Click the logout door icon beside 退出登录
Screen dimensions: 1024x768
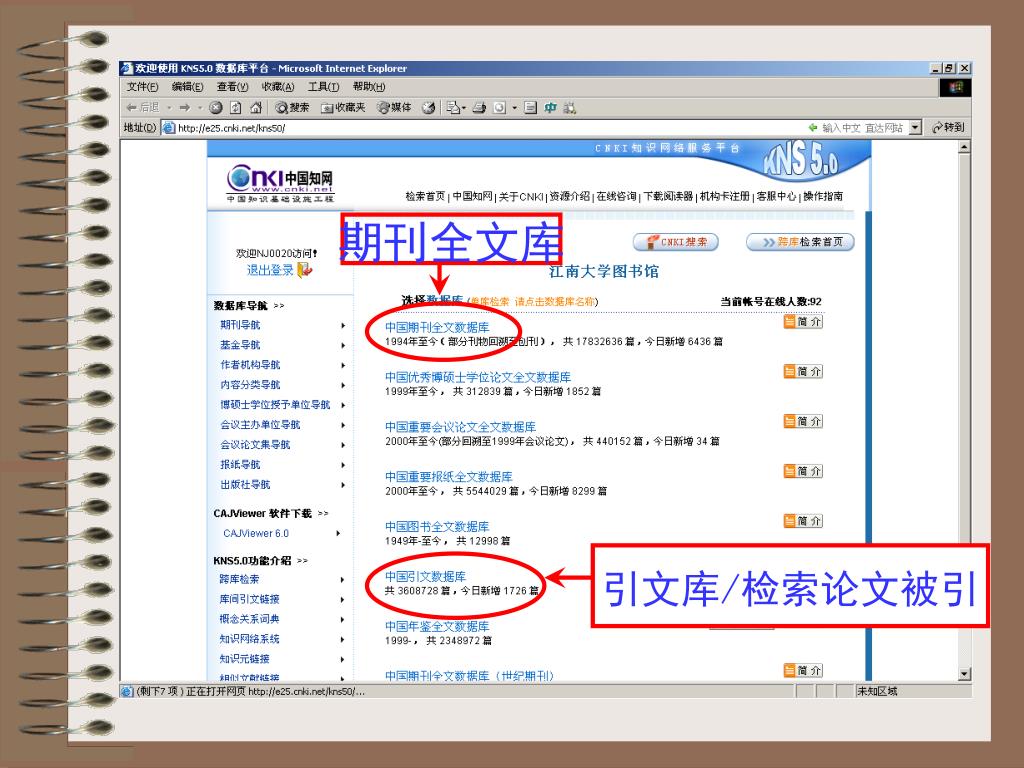click(x=305, y=270)
